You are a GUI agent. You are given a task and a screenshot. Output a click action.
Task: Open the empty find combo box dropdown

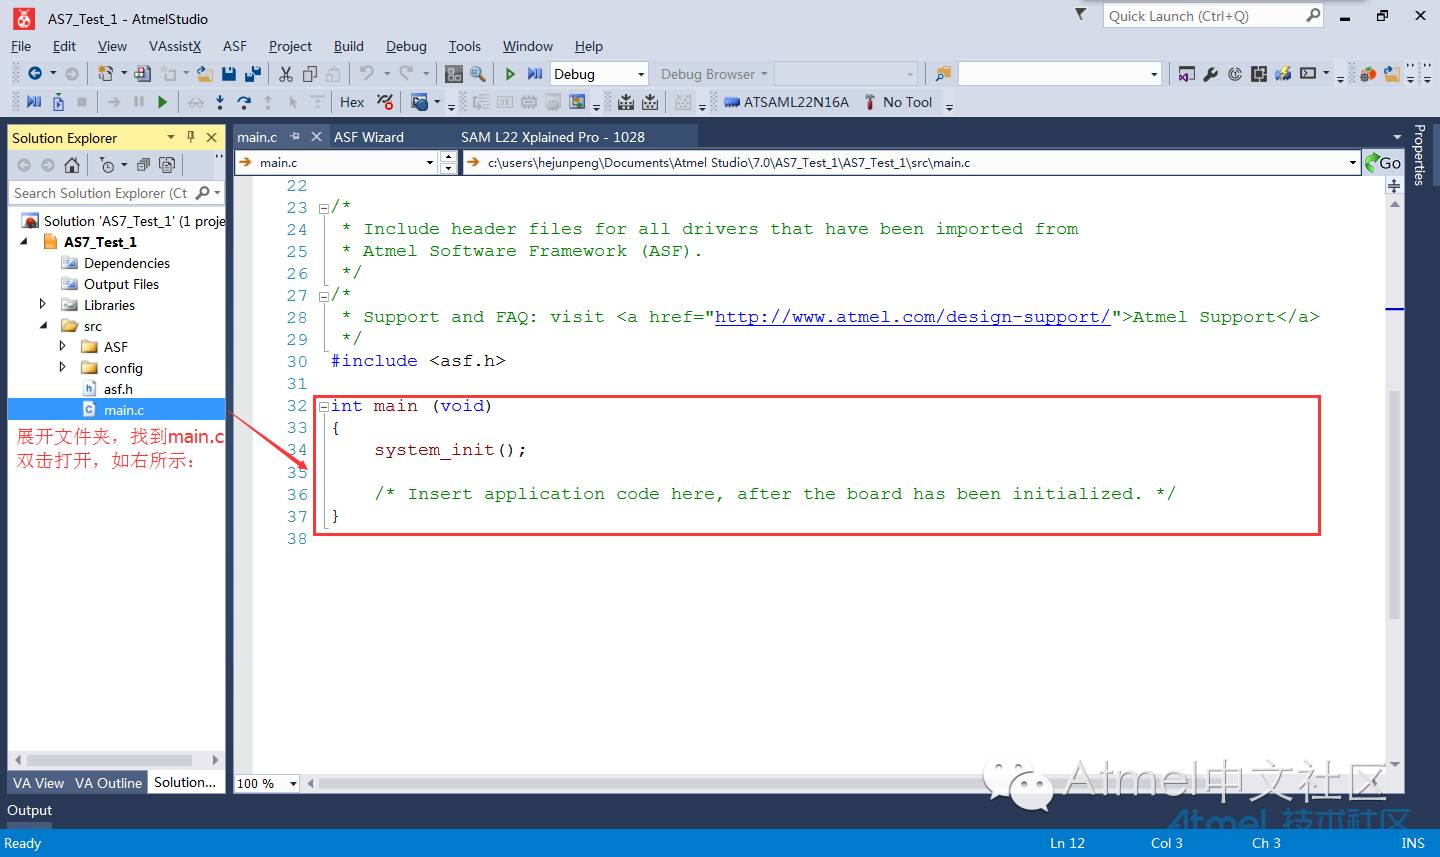pyautogui.click(x=1154, y=74)
